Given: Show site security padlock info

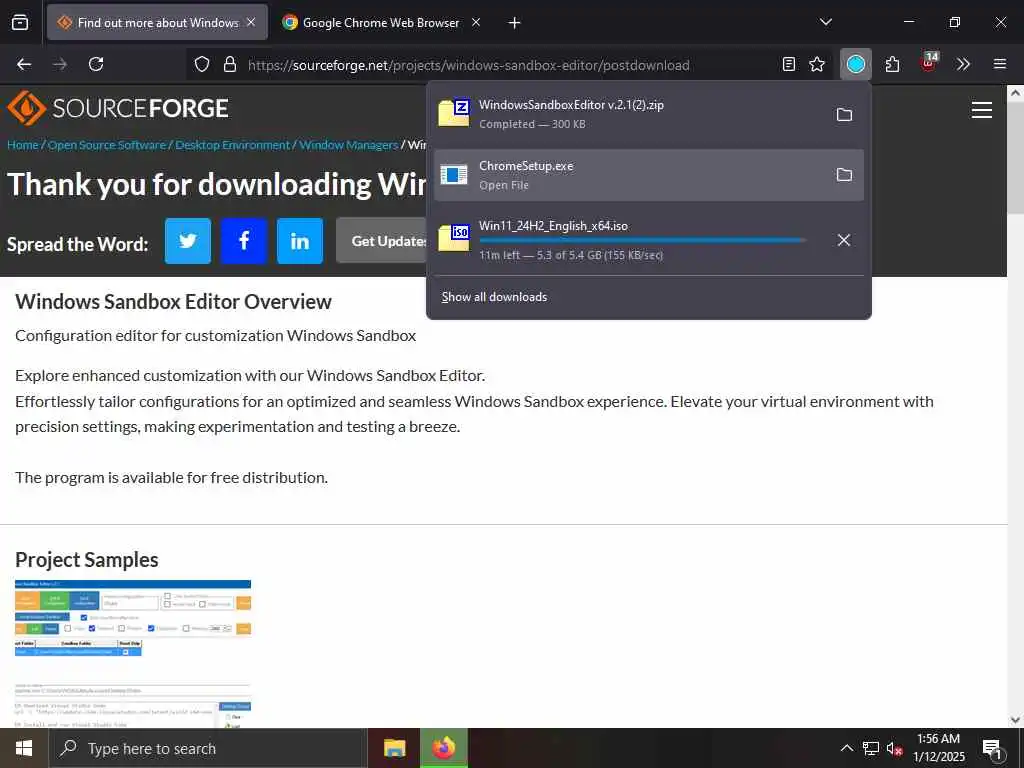Looking at the screenshot, I should [x=229, y=64].
